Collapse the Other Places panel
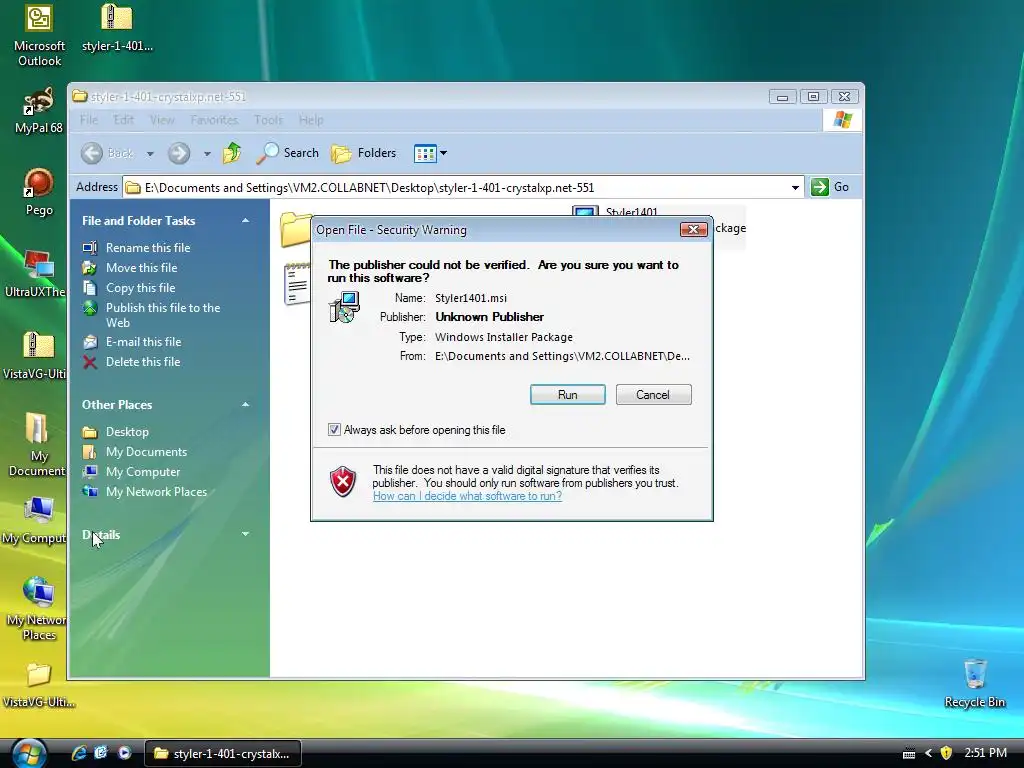Viewport: 1024px width, 768px height. pos(246,405)
